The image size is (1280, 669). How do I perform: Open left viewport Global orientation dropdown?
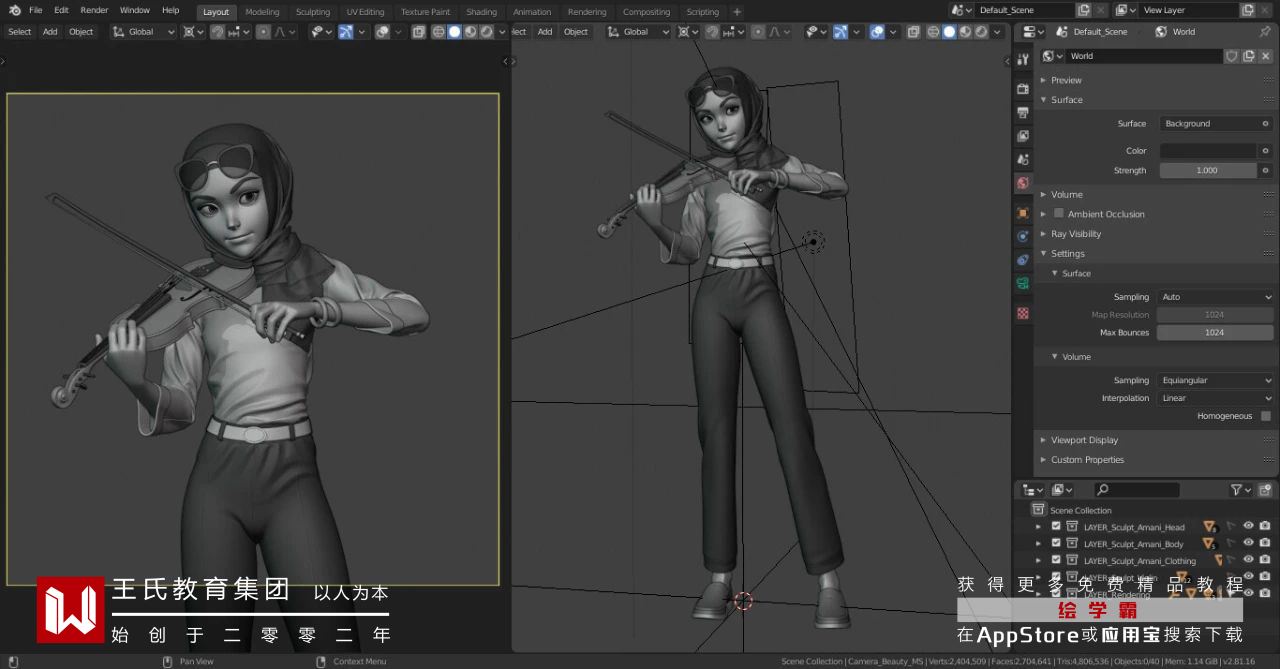(x=143, y=31)
